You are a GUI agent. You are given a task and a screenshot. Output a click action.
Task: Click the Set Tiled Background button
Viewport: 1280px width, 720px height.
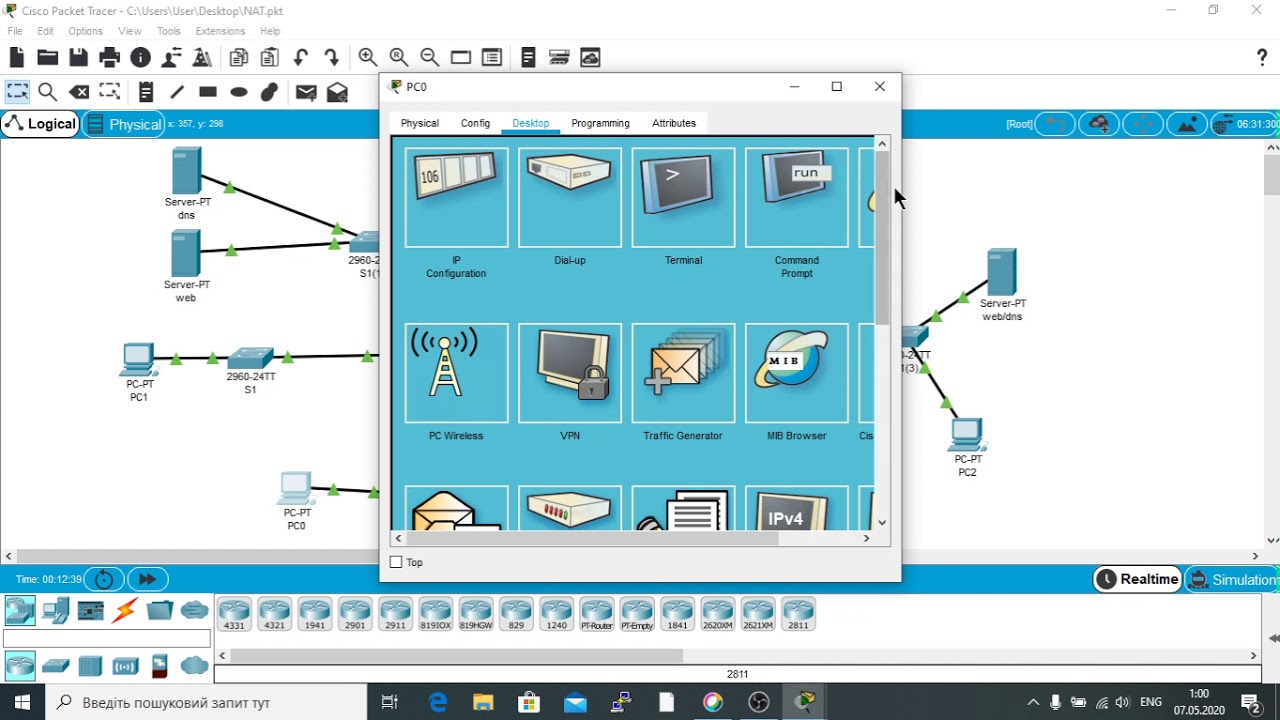1187,124
